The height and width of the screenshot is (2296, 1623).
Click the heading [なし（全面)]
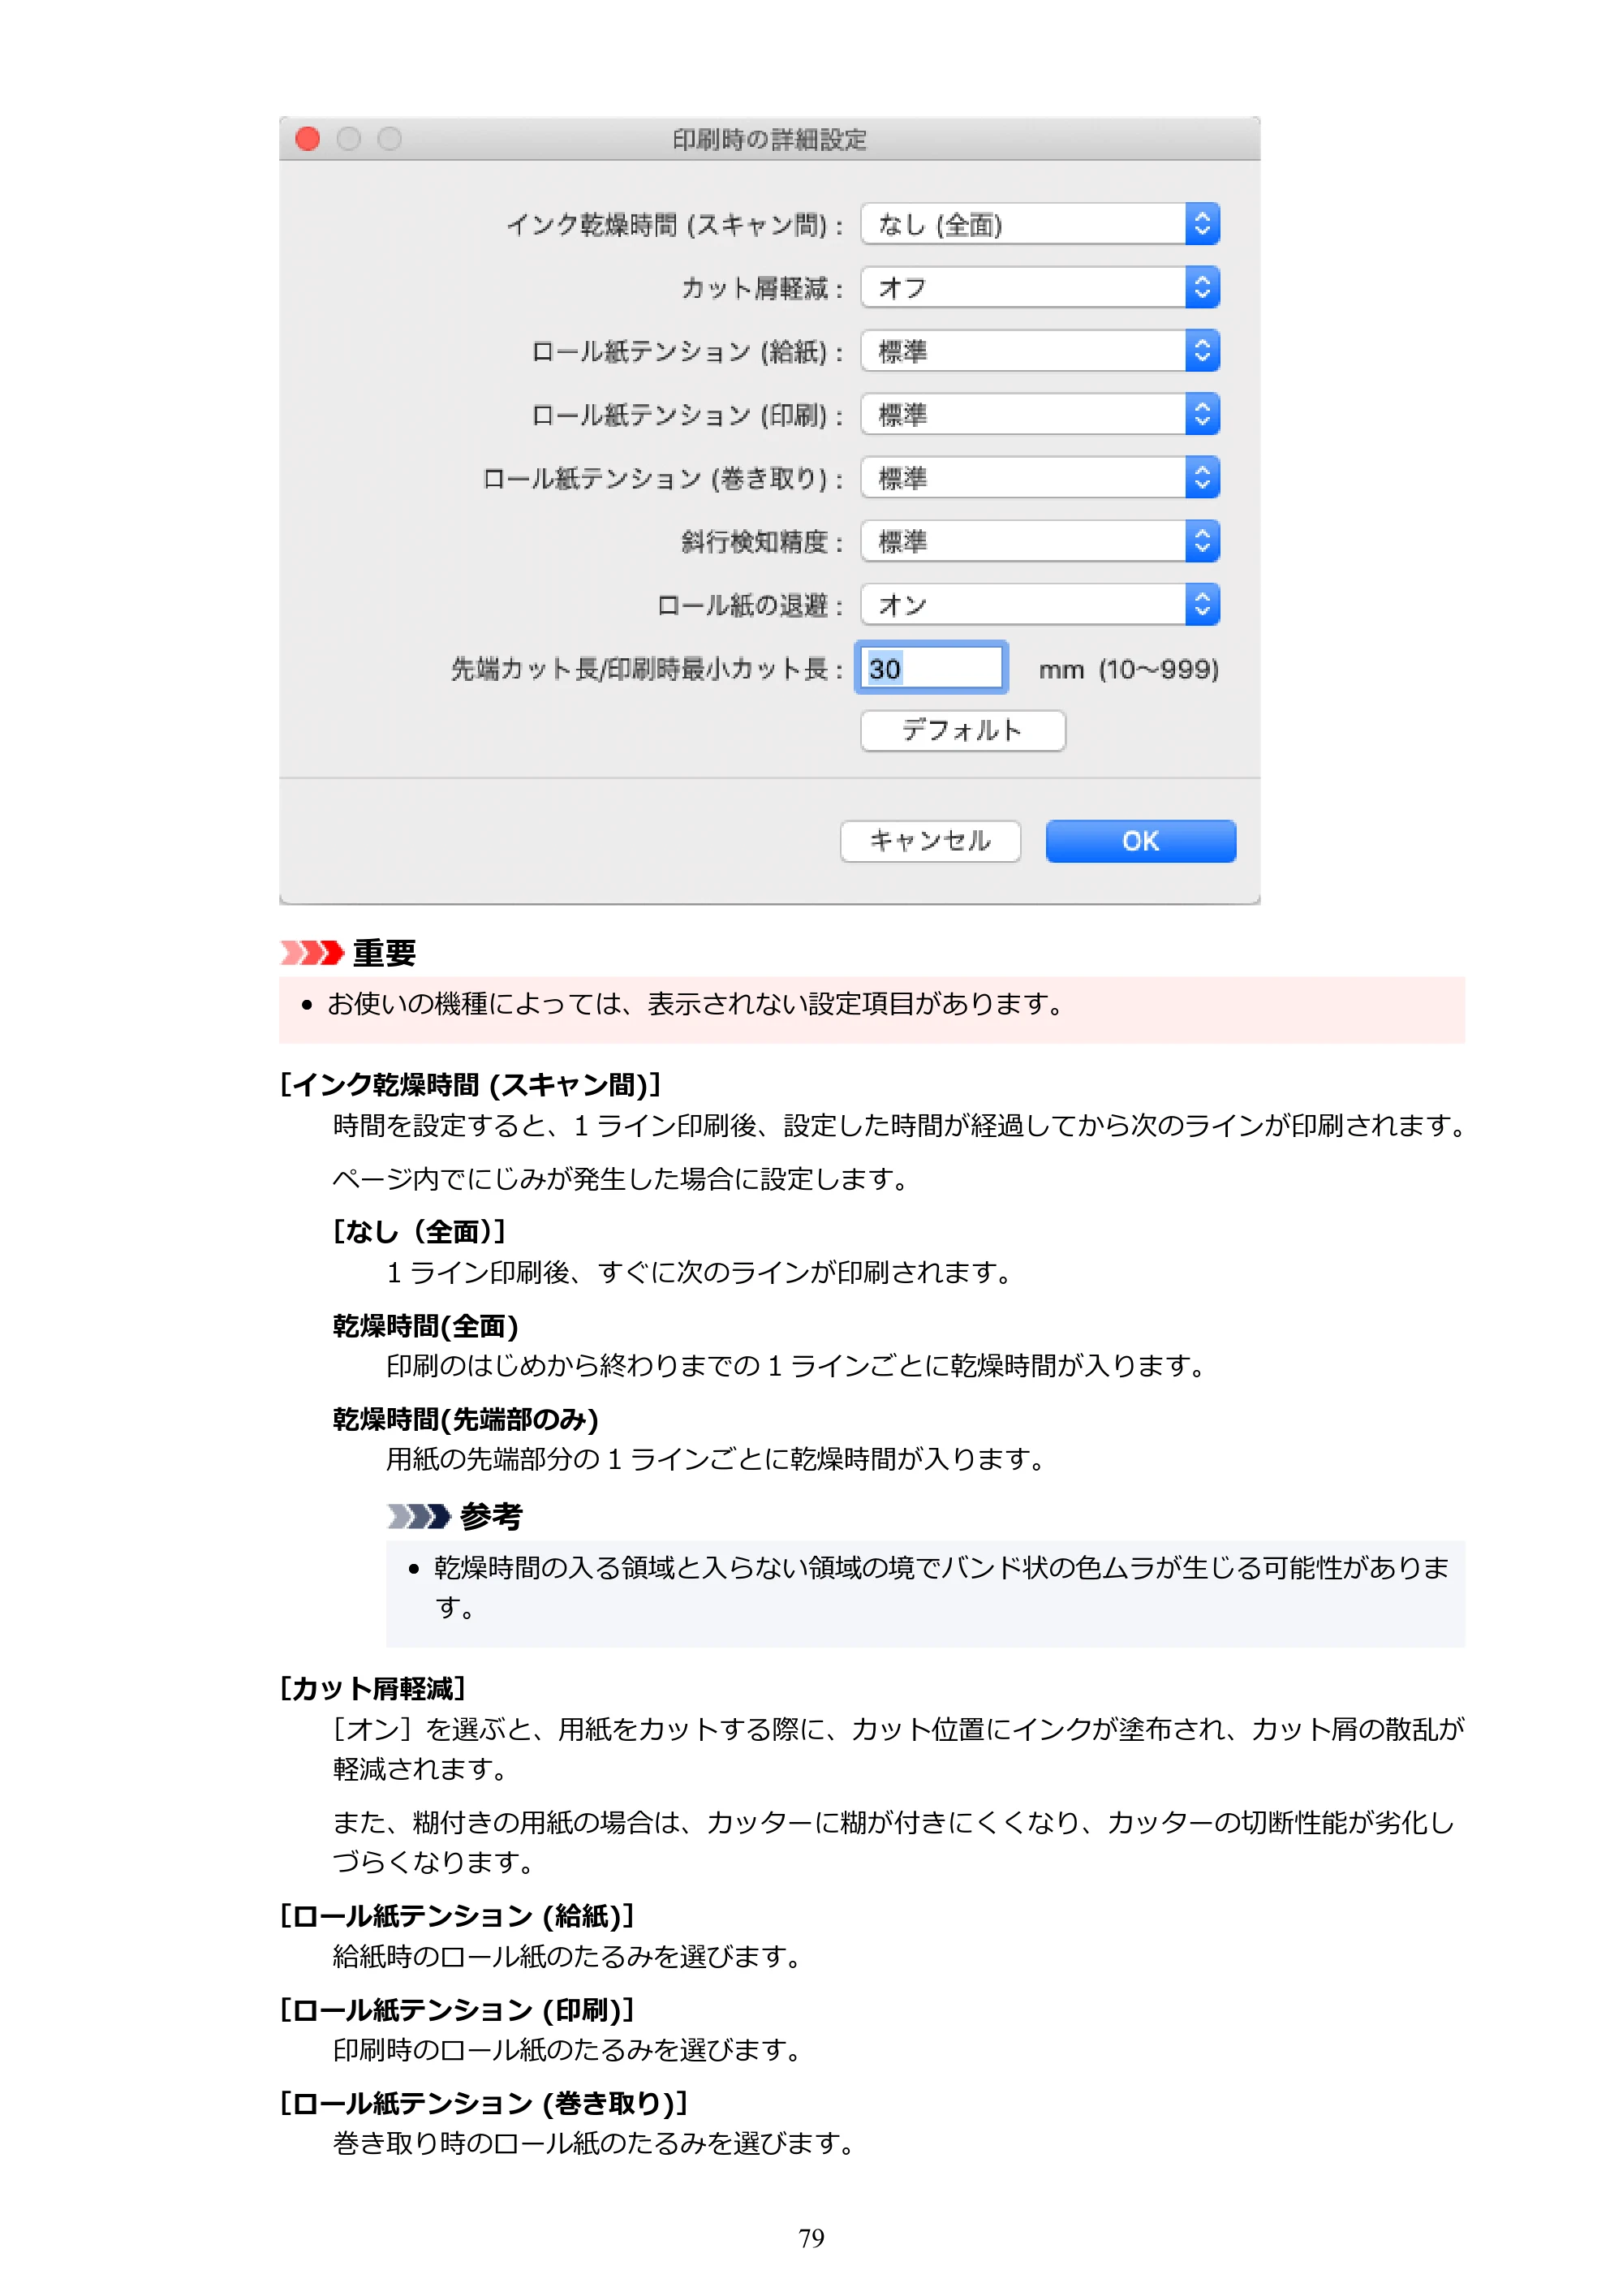[419, 1232]
